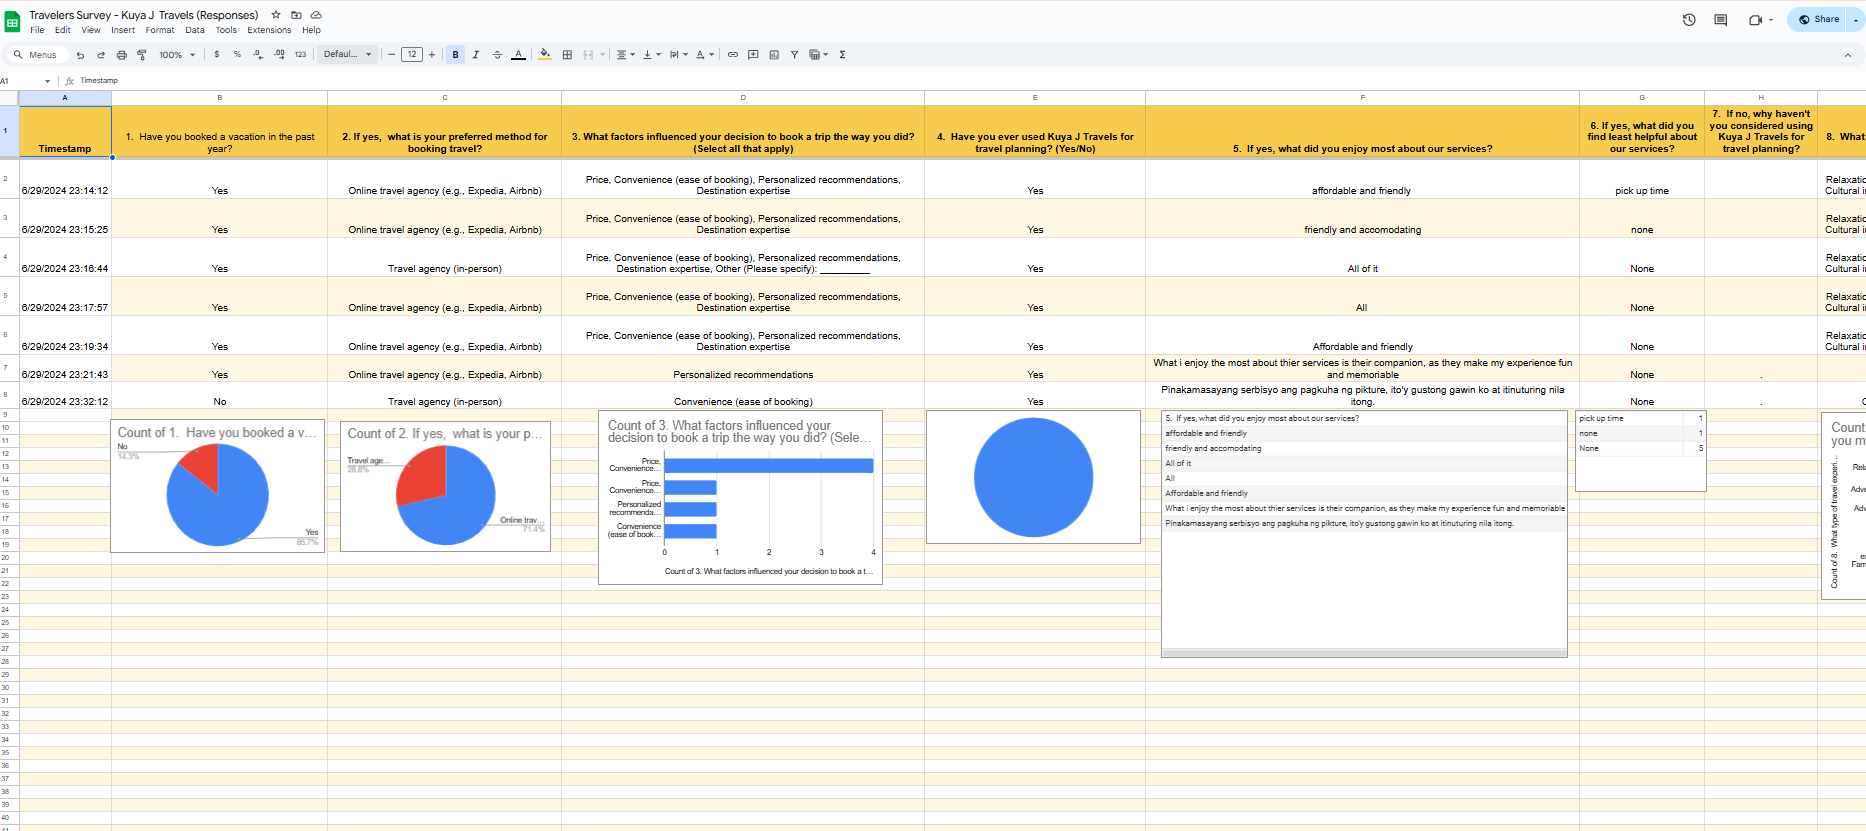
Task: Decrease font size with minus button
Action: [392, 55]
